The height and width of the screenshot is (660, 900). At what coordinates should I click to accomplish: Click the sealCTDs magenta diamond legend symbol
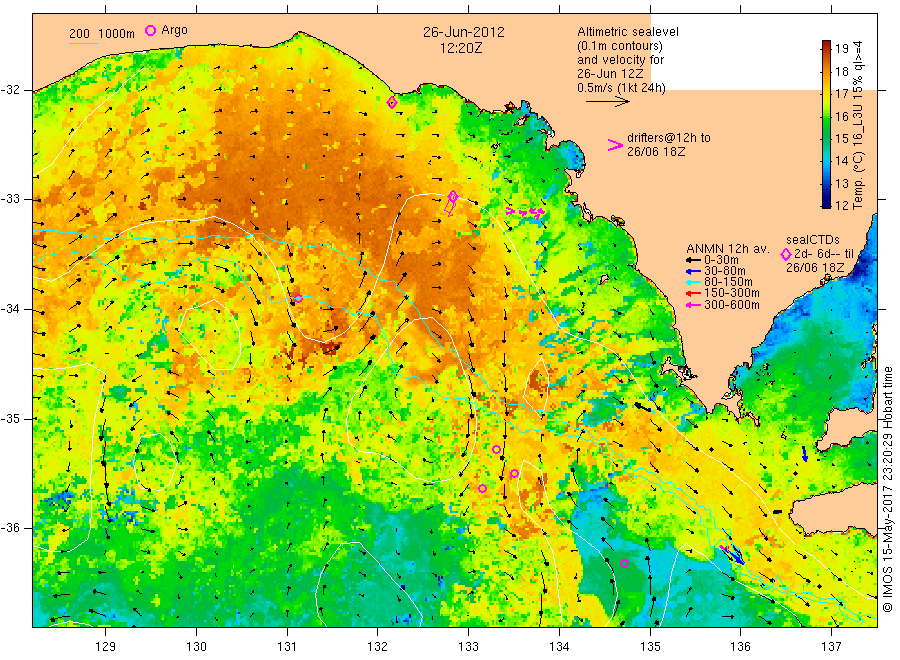(x=786, y=254)
